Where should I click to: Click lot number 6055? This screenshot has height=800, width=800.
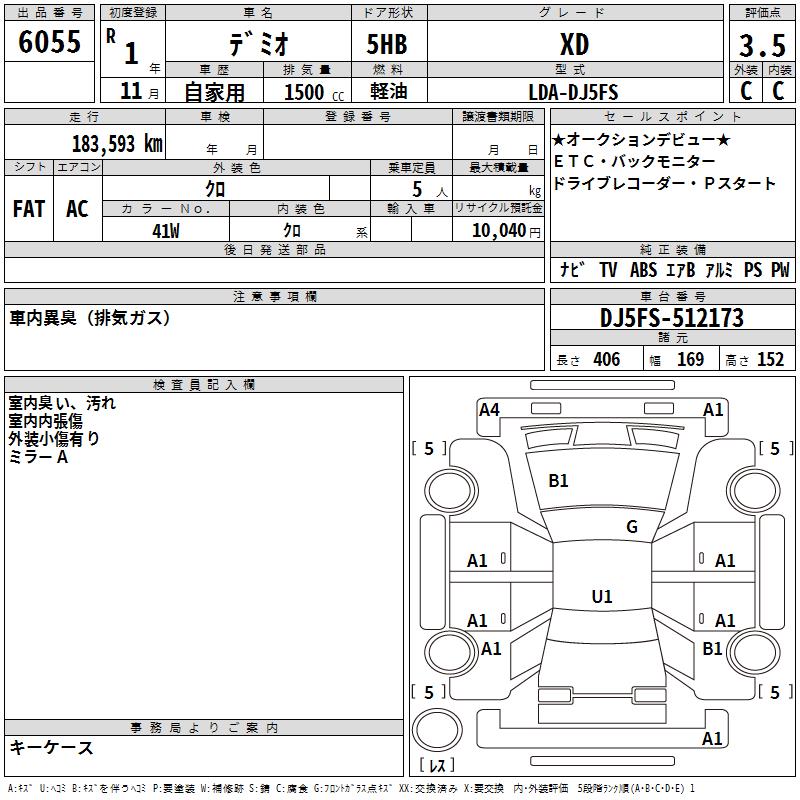click(x=49, y=41)
